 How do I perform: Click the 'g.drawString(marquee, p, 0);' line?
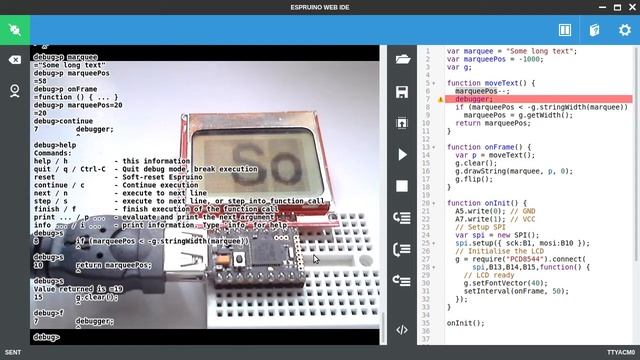(514, 171)
